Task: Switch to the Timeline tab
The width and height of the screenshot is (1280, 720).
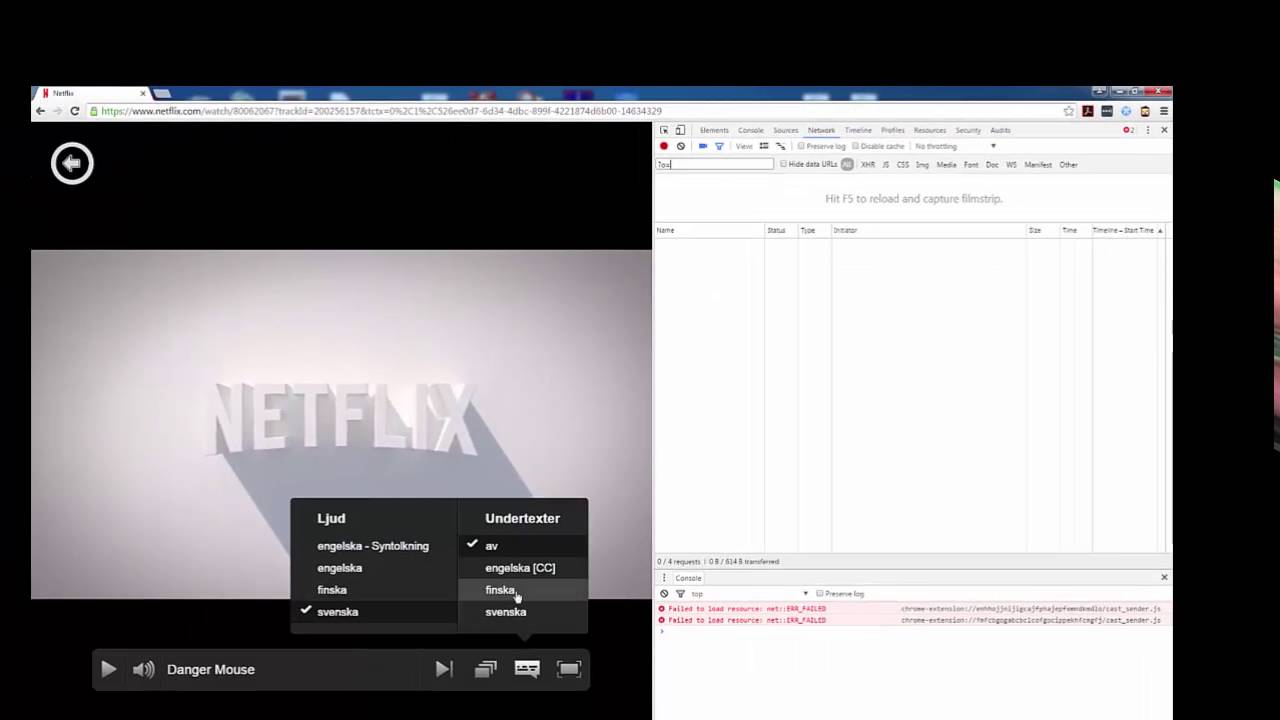Action: pos(858,130)
